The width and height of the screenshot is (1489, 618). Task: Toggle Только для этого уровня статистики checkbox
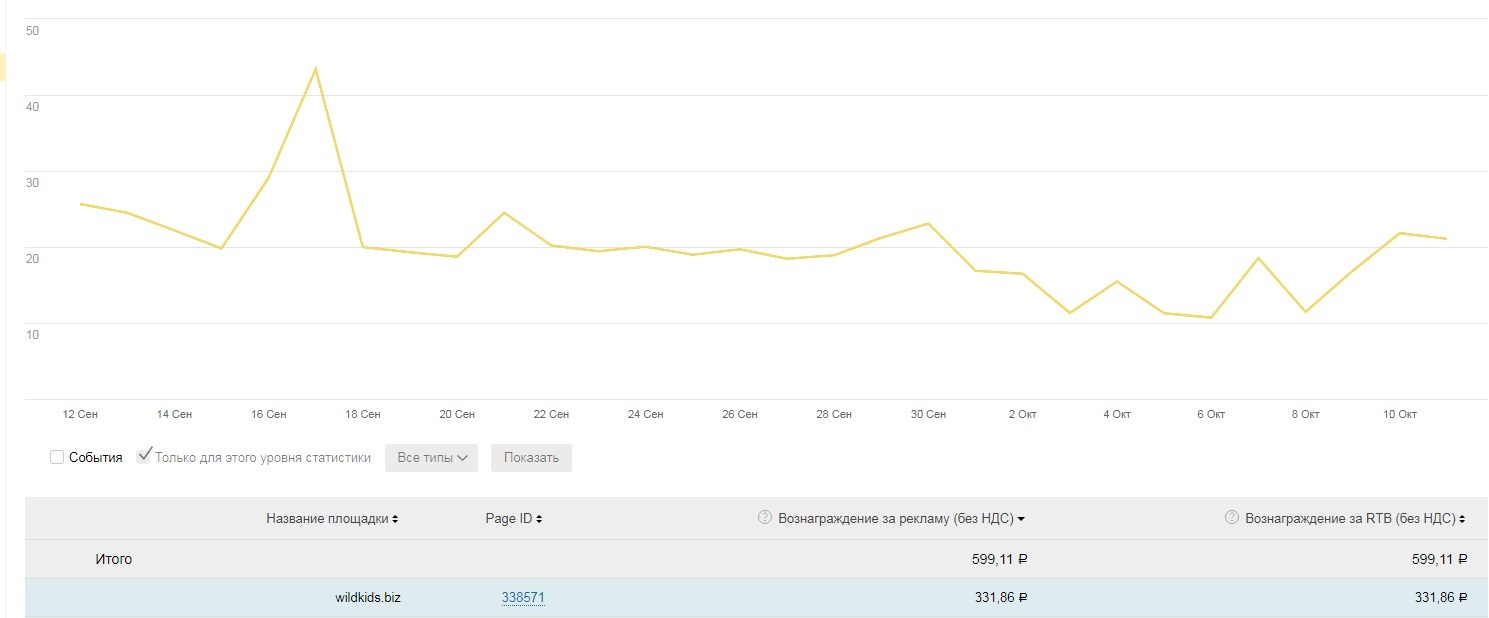(x=144, y=457)
